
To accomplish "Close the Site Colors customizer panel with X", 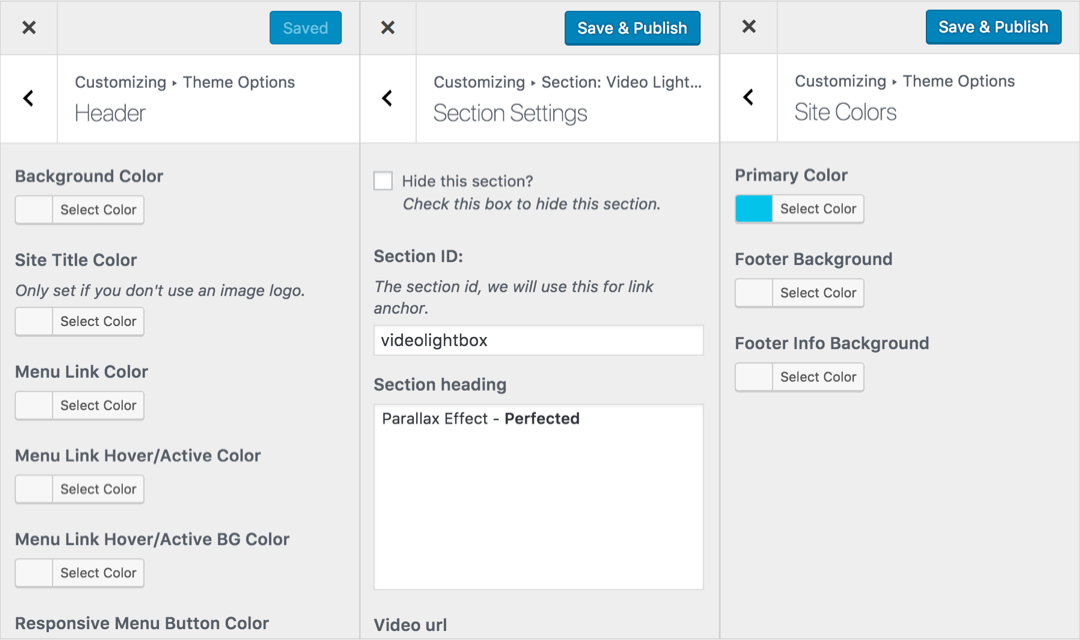I will (749, 27).
